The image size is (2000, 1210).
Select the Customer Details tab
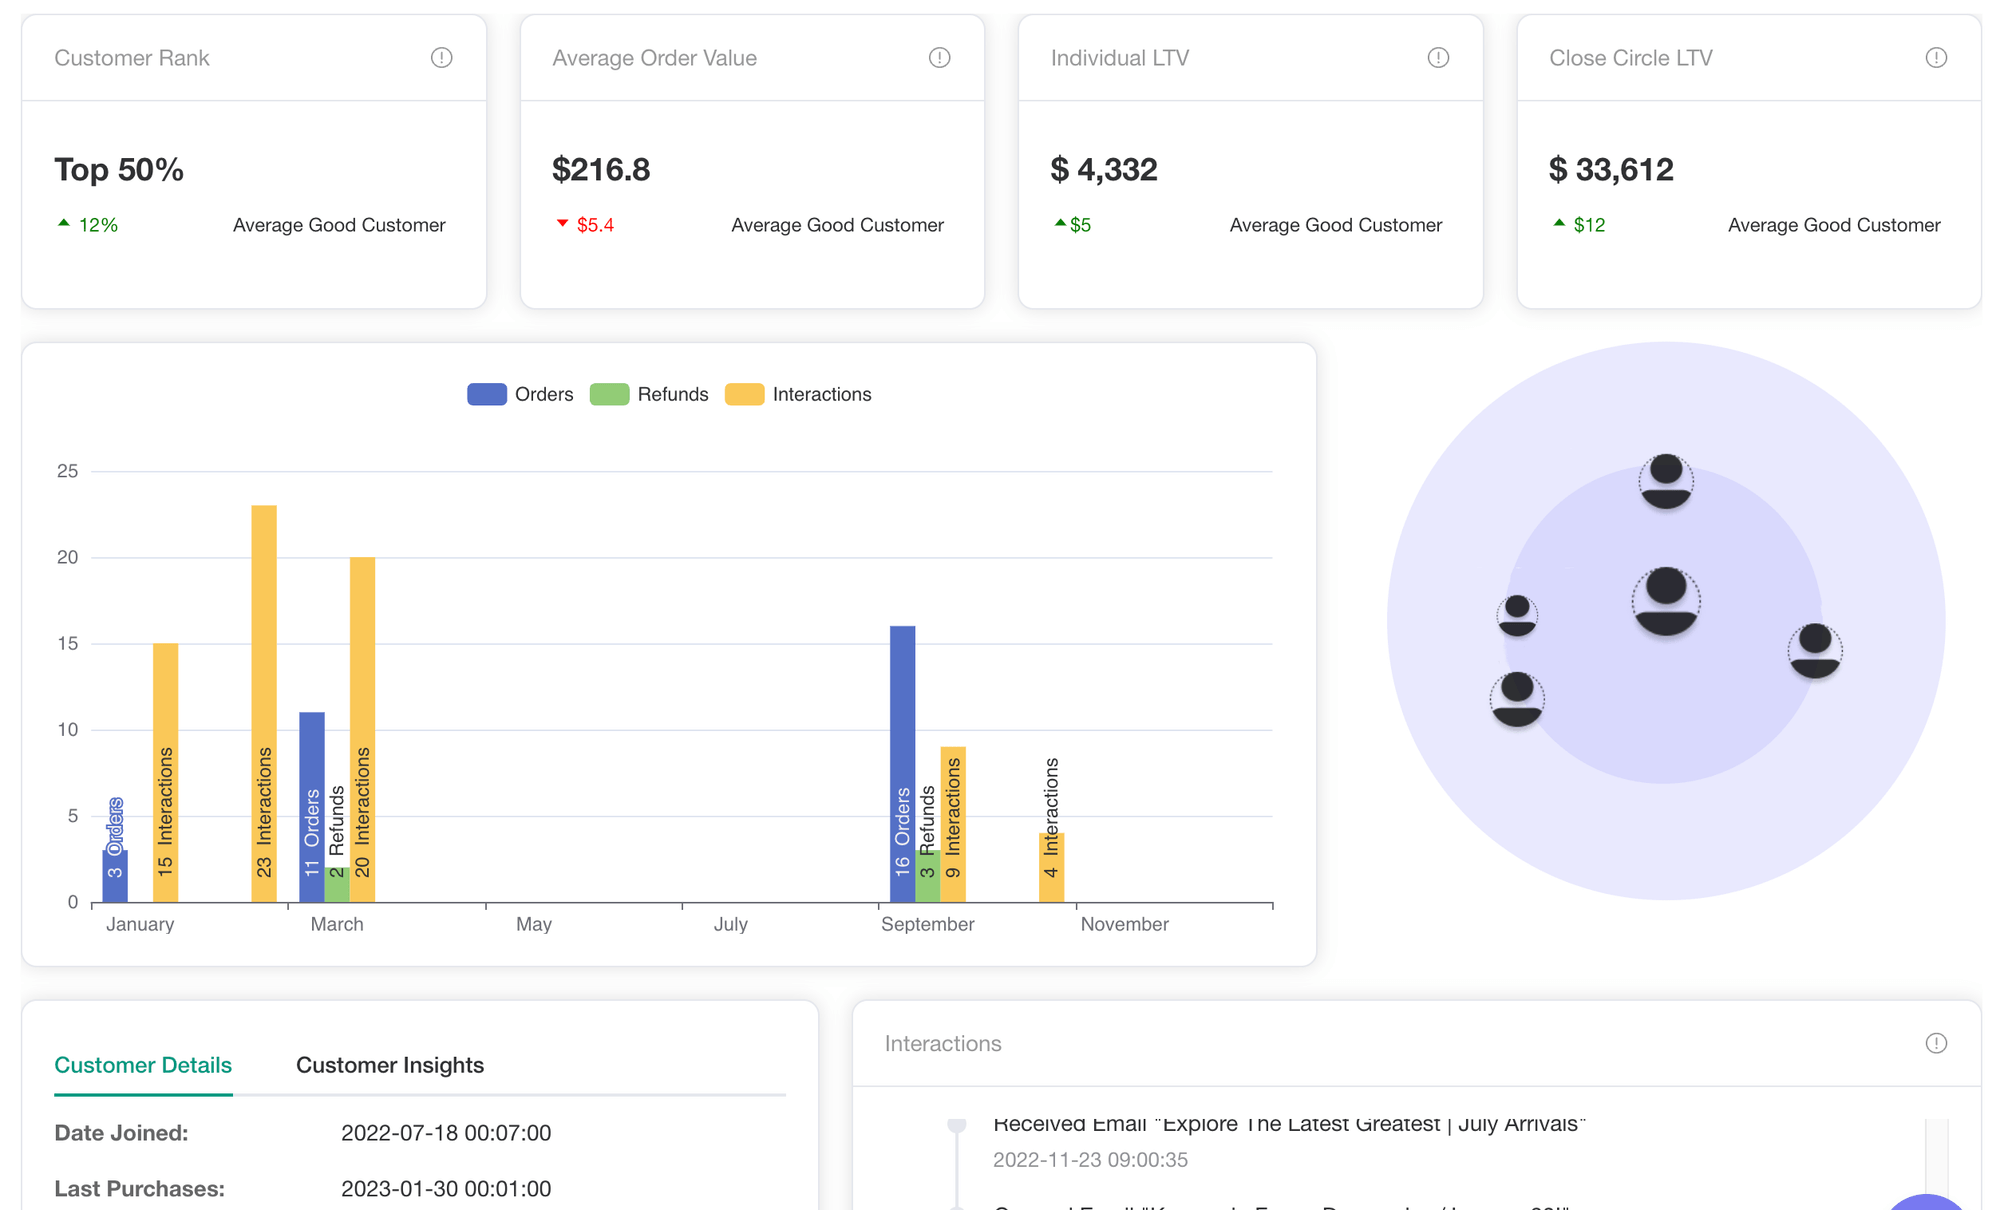pyautogui.click(x=143, y=1065)
